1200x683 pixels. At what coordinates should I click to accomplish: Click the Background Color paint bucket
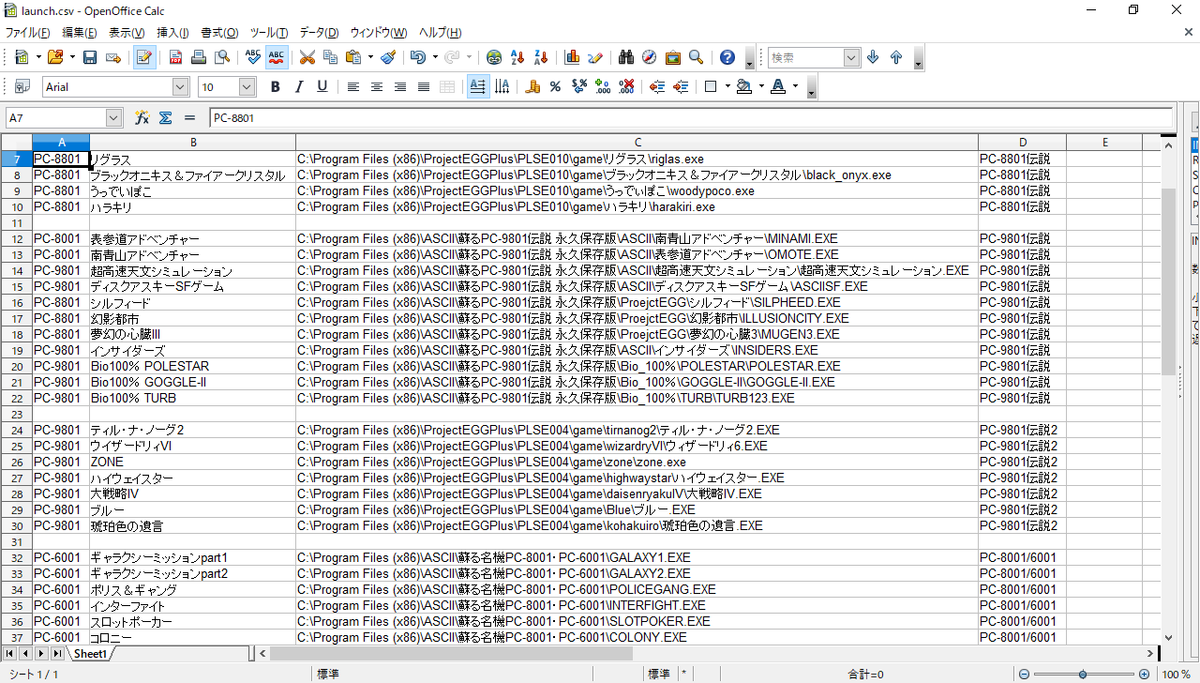pyautogui.click(x=743, y=87)
